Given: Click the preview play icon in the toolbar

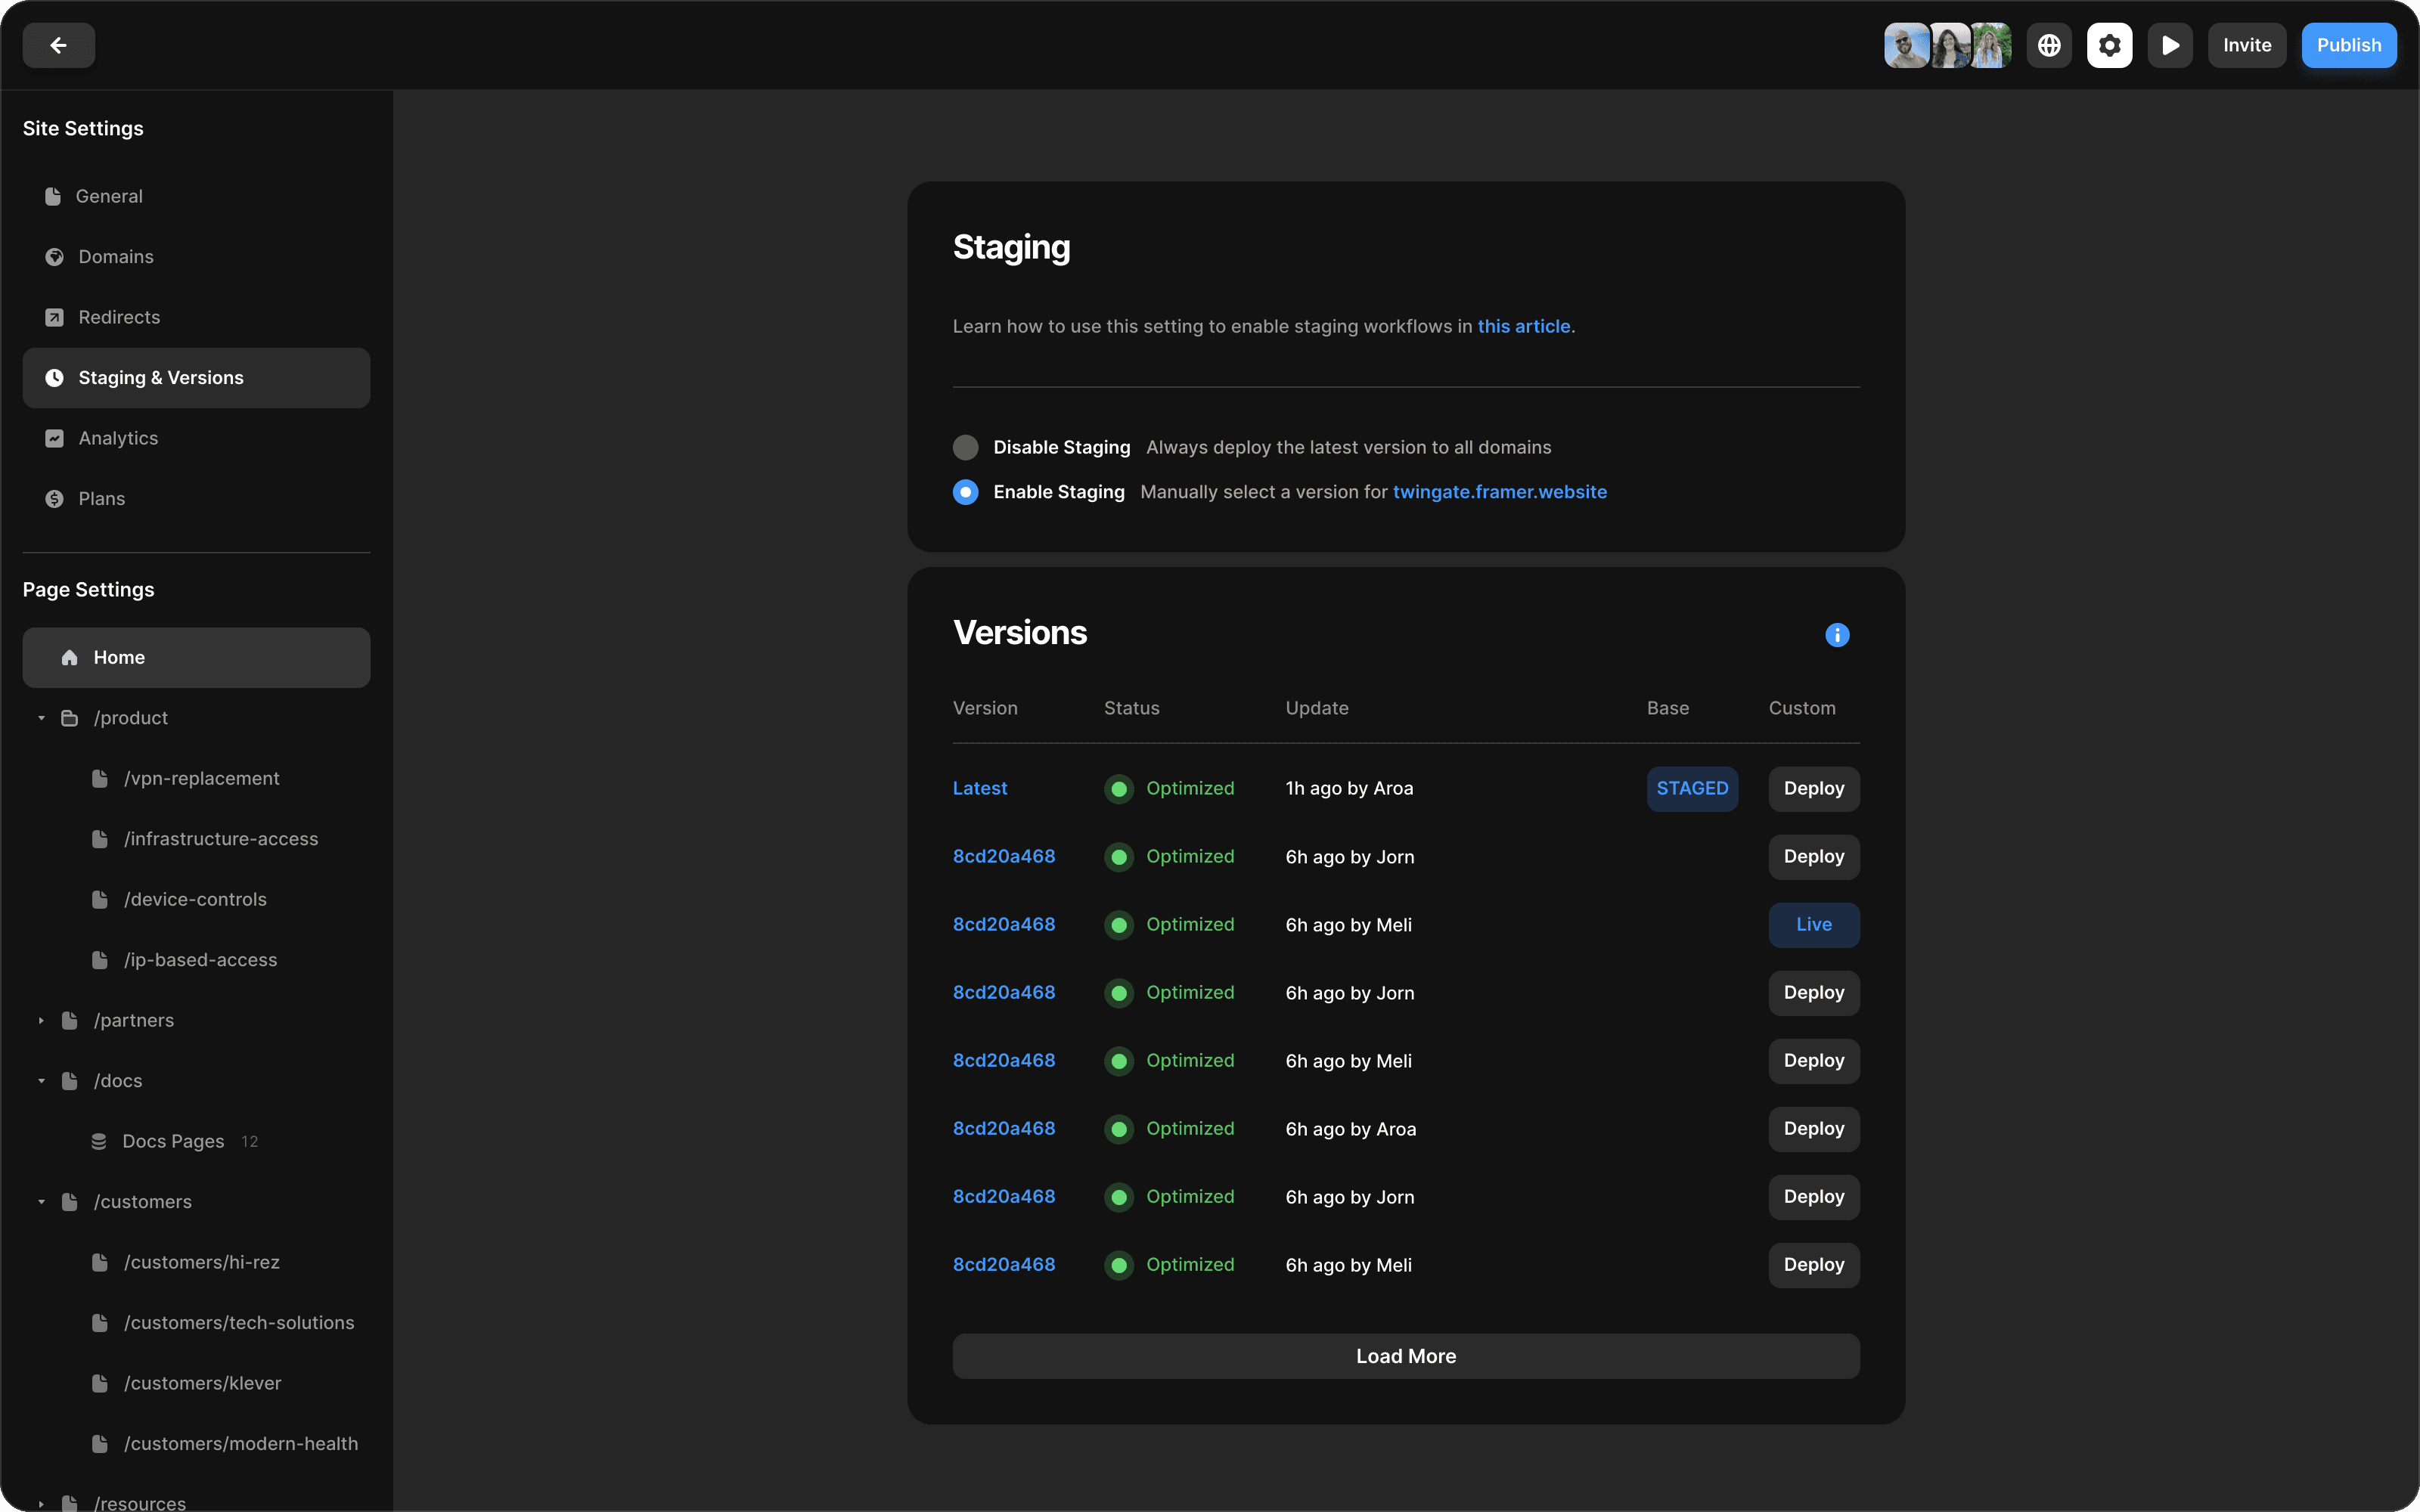Looking at the screenshot, I should [x=2169, y=45].
